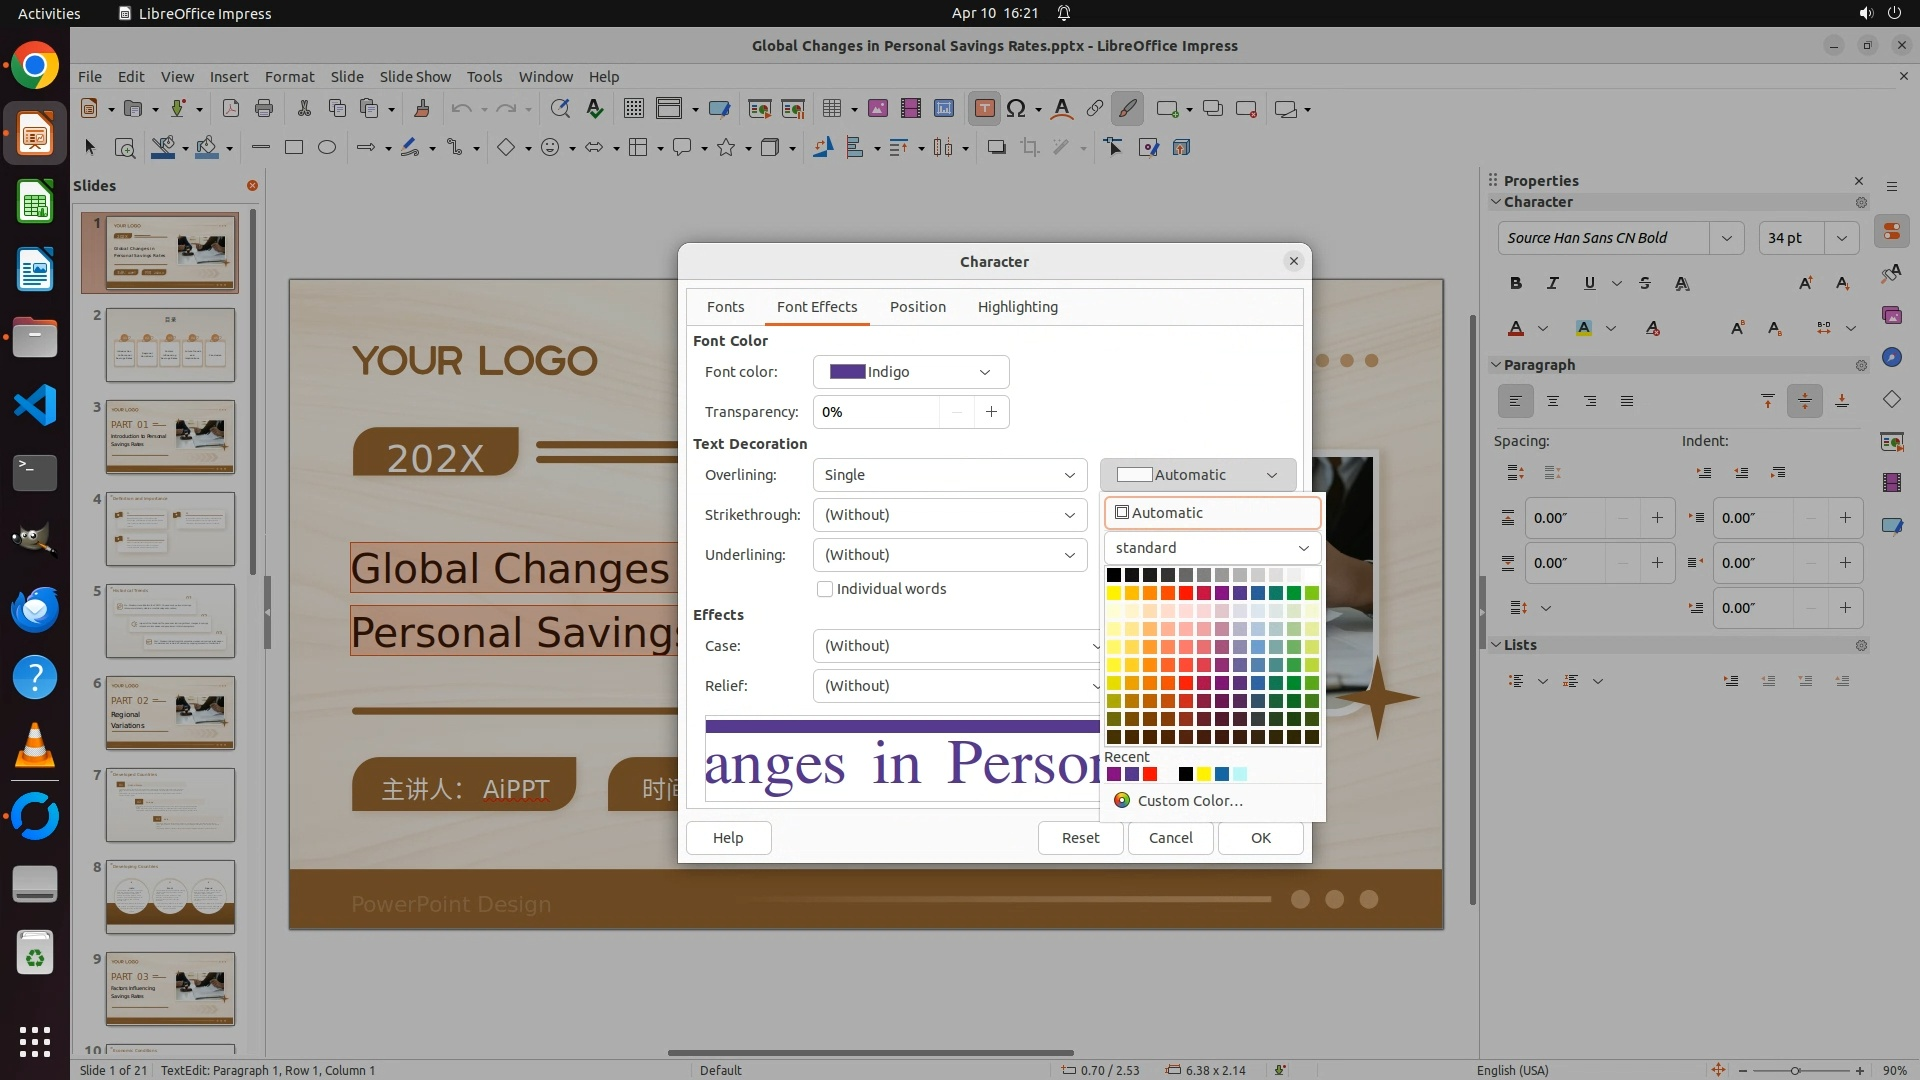Pick the red recent color swatch
The height and width of the screenshot is (1080, 1920).
[1150, 774]
